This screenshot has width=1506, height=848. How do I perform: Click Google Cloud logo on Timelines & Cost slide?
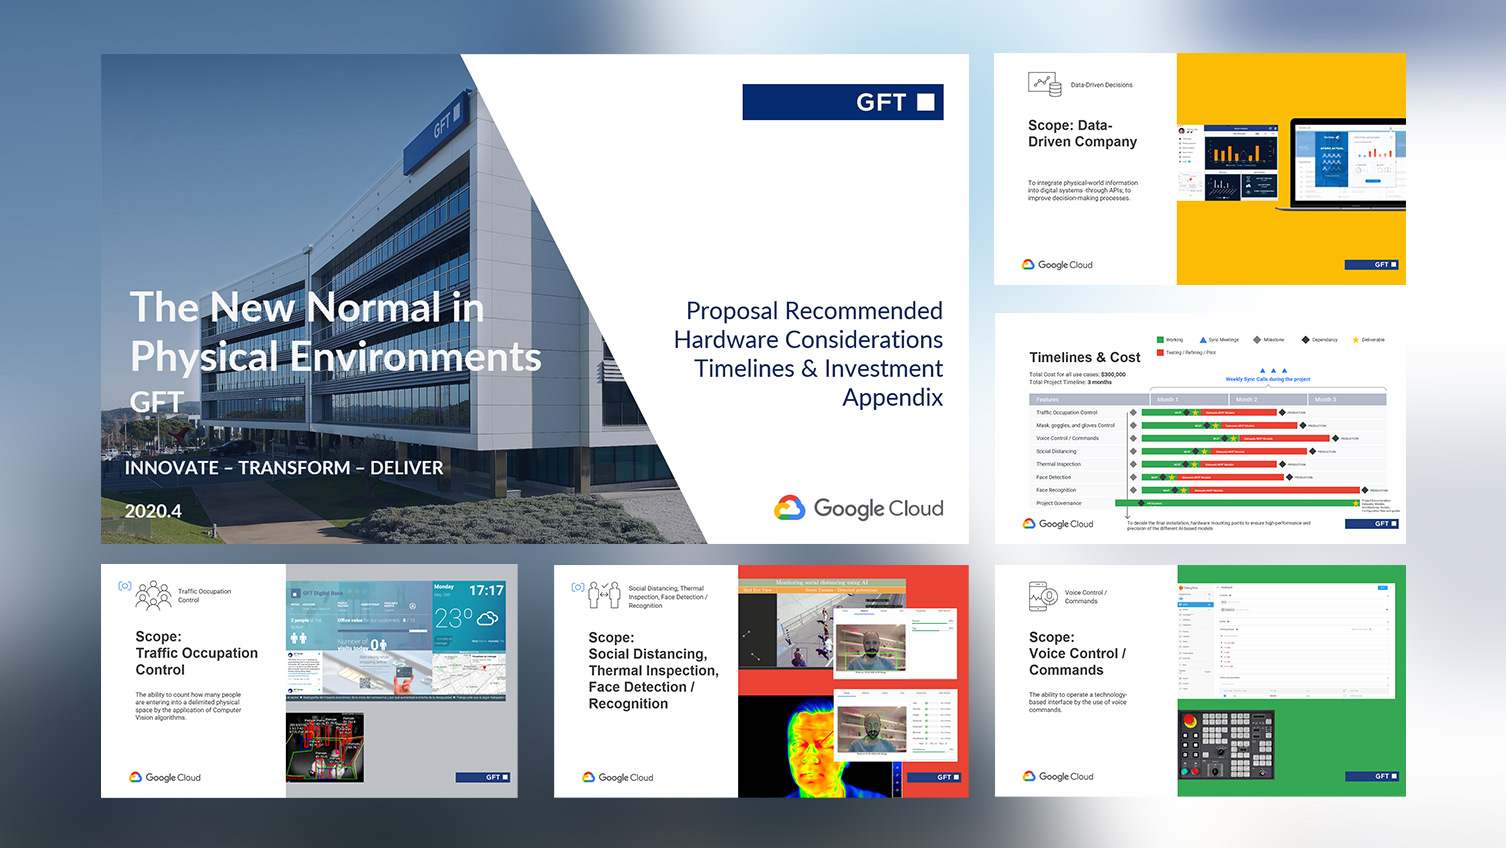(1058, 524)
